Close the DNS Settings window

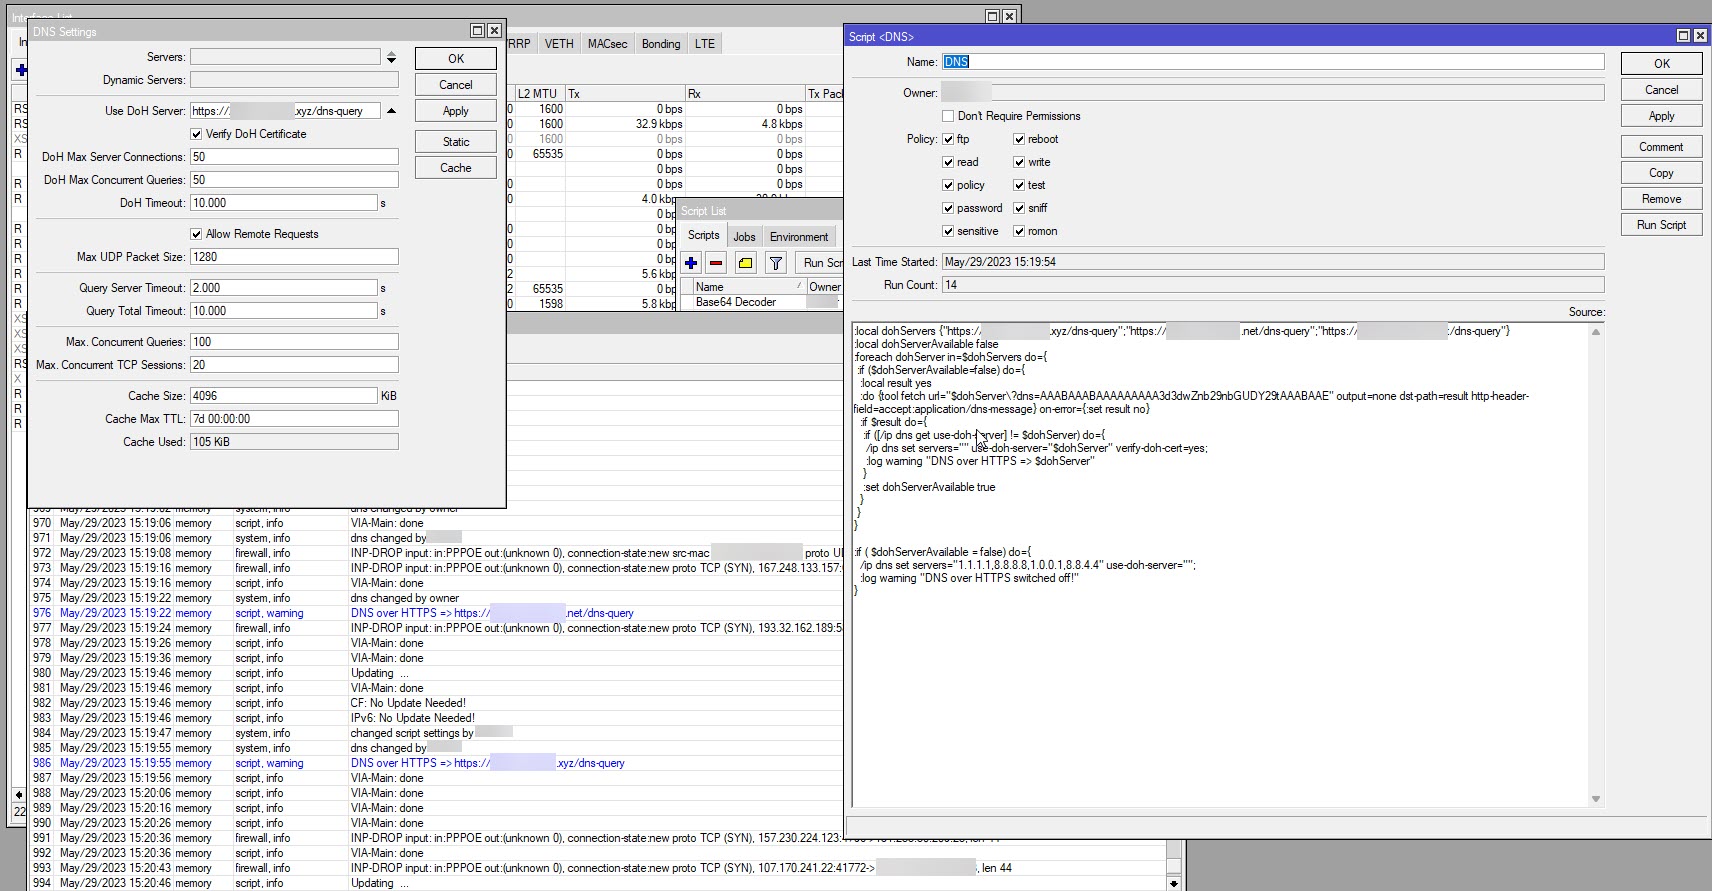tap(494, 31)
